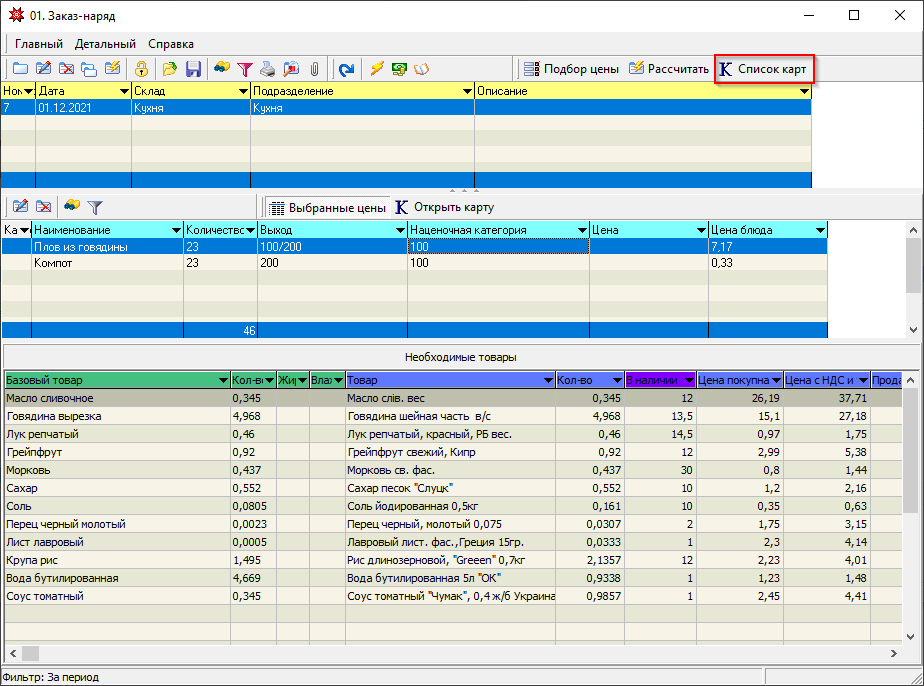Image resolution: width=924 pixels, height=686 pixels.
Task: Click the Список карт button
Action: click(x=764, y=69)
